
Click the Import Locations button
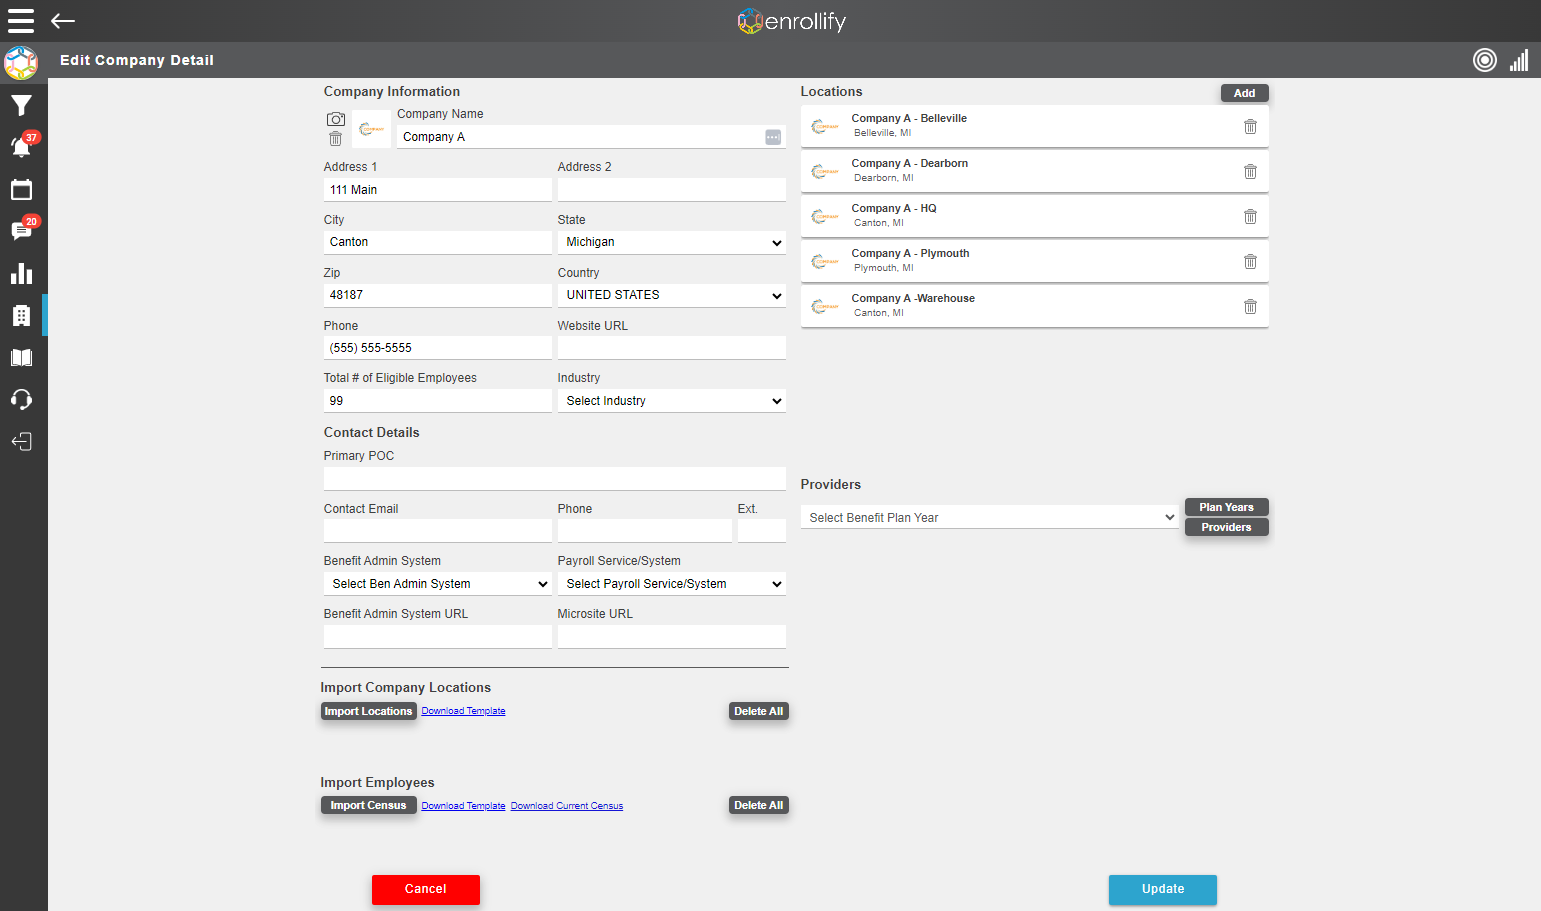tap(369, 711)
